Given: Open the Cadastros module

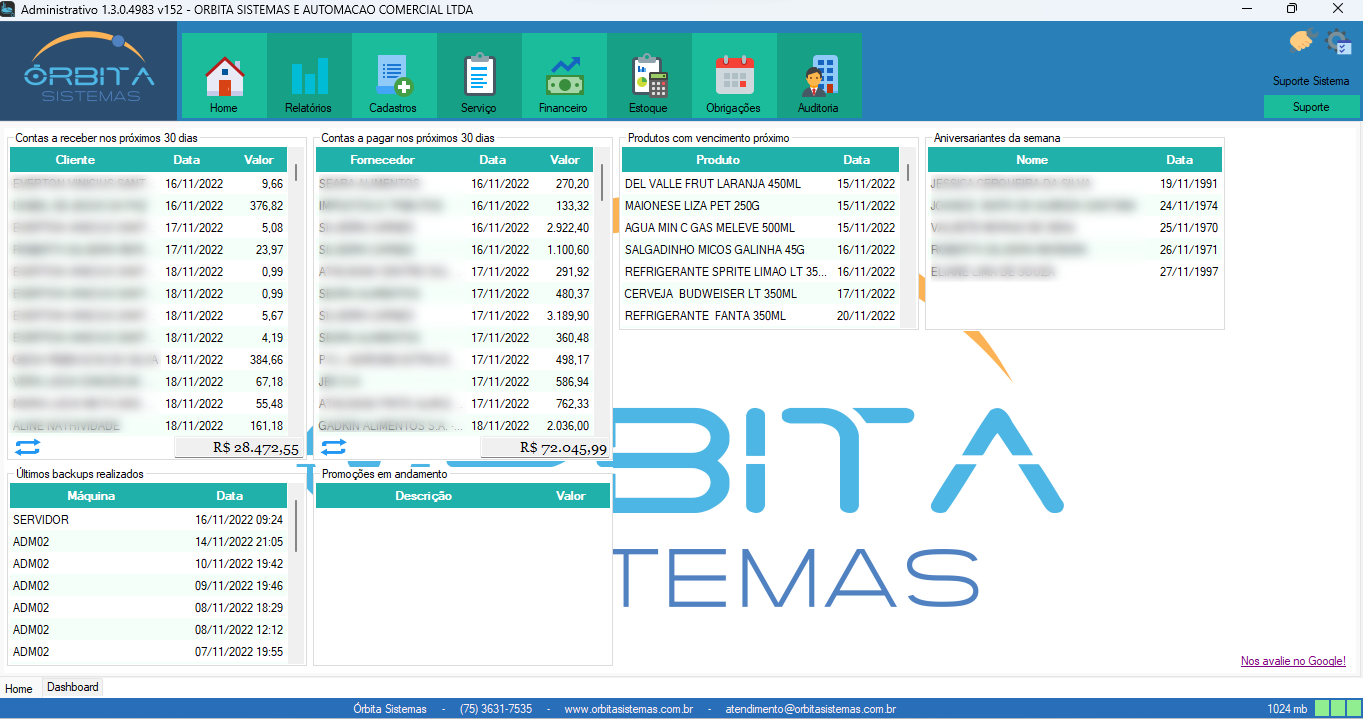Looking at the screenshot, I should pyautogui.click(x=393, y=75).
